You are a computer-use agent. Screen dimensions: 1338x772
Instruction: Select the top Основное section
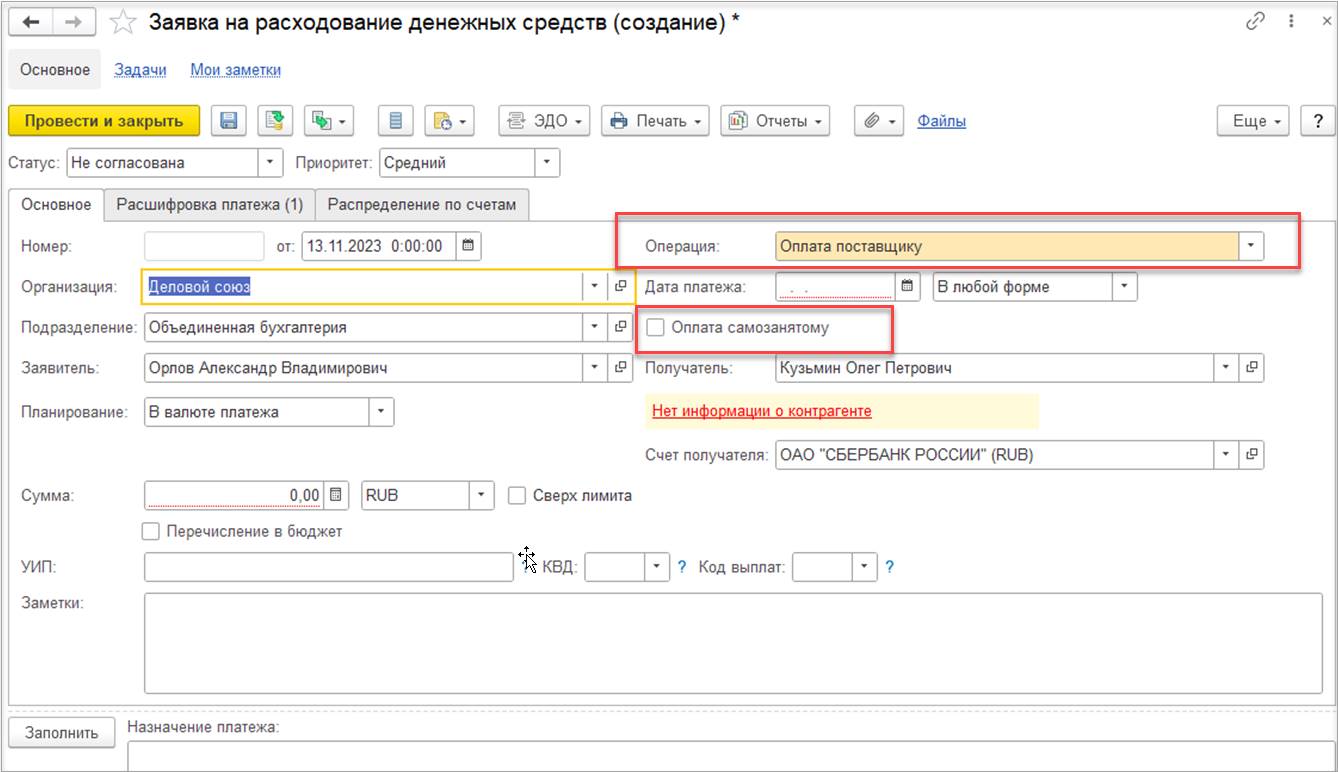(55, 70)
